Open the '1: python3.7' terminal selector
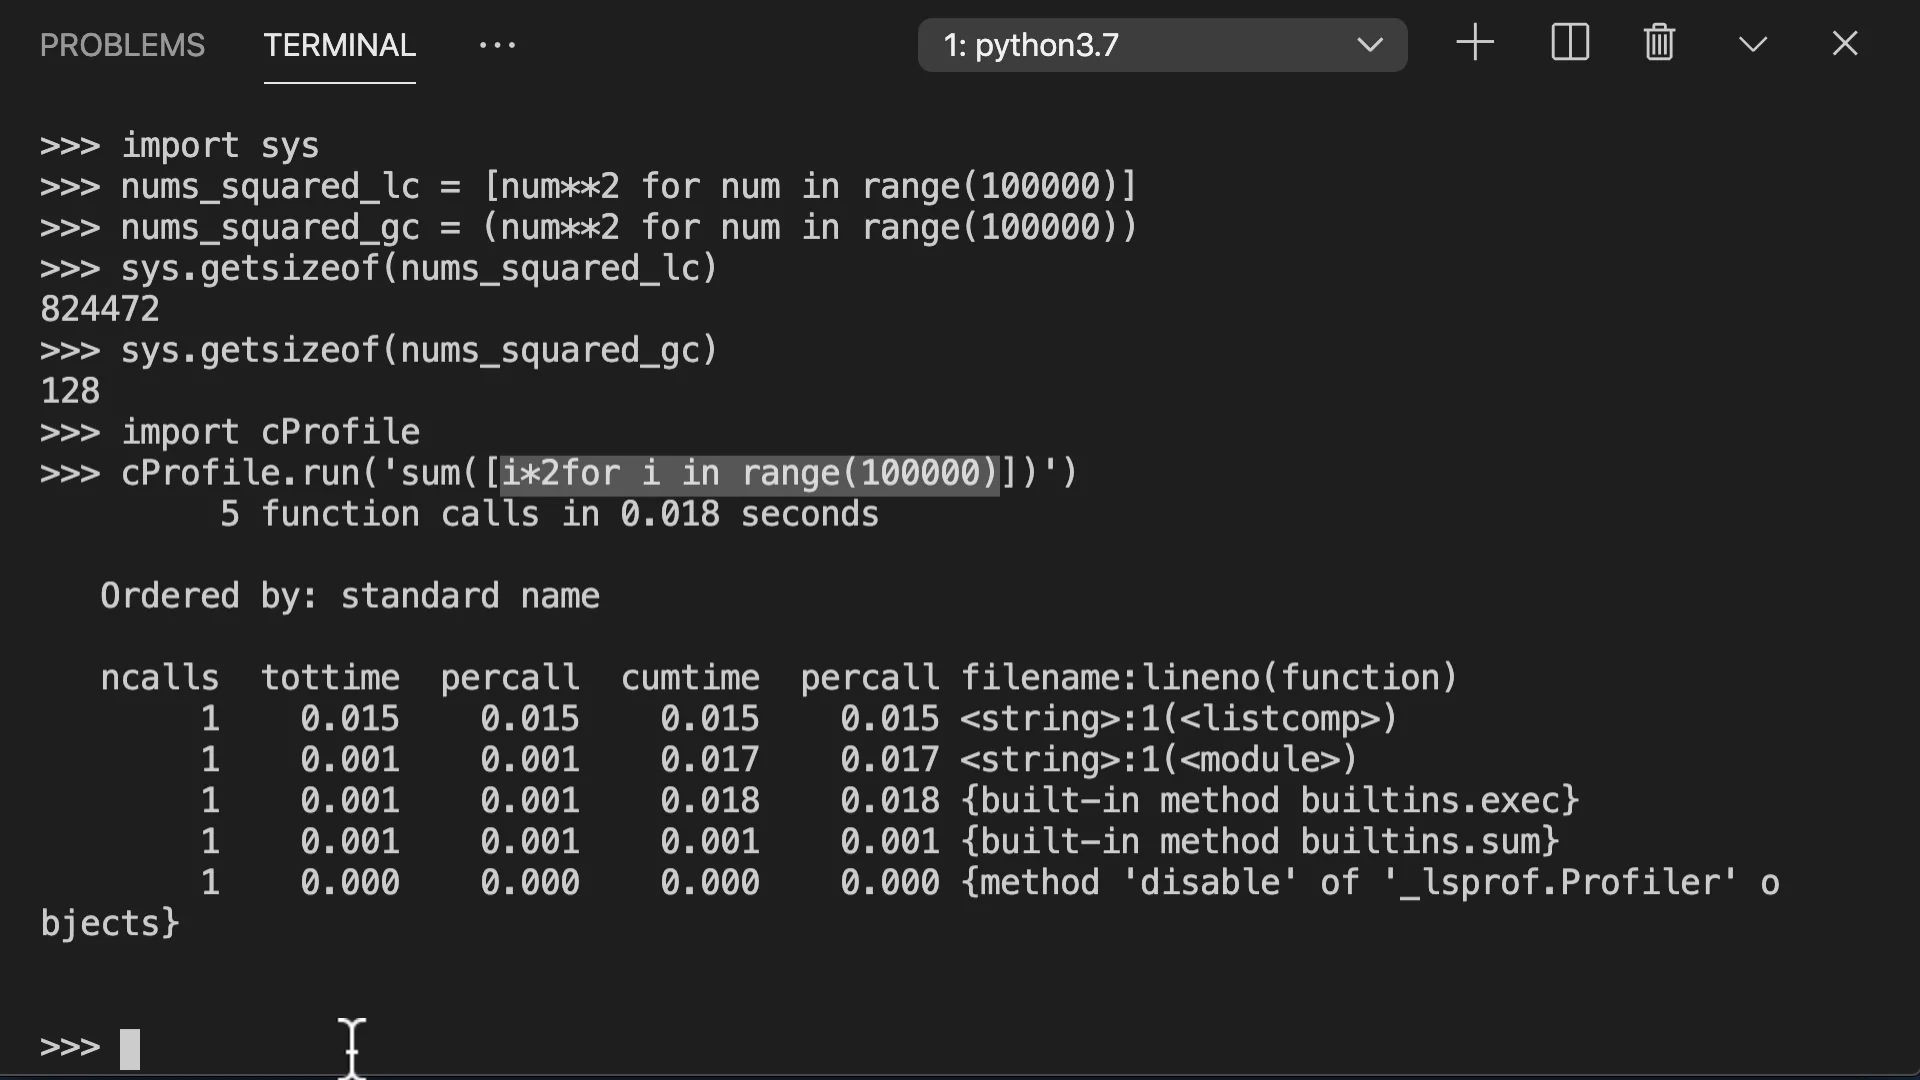The height and width of the screenshot is (1080, 1920). coord(1161,45)
